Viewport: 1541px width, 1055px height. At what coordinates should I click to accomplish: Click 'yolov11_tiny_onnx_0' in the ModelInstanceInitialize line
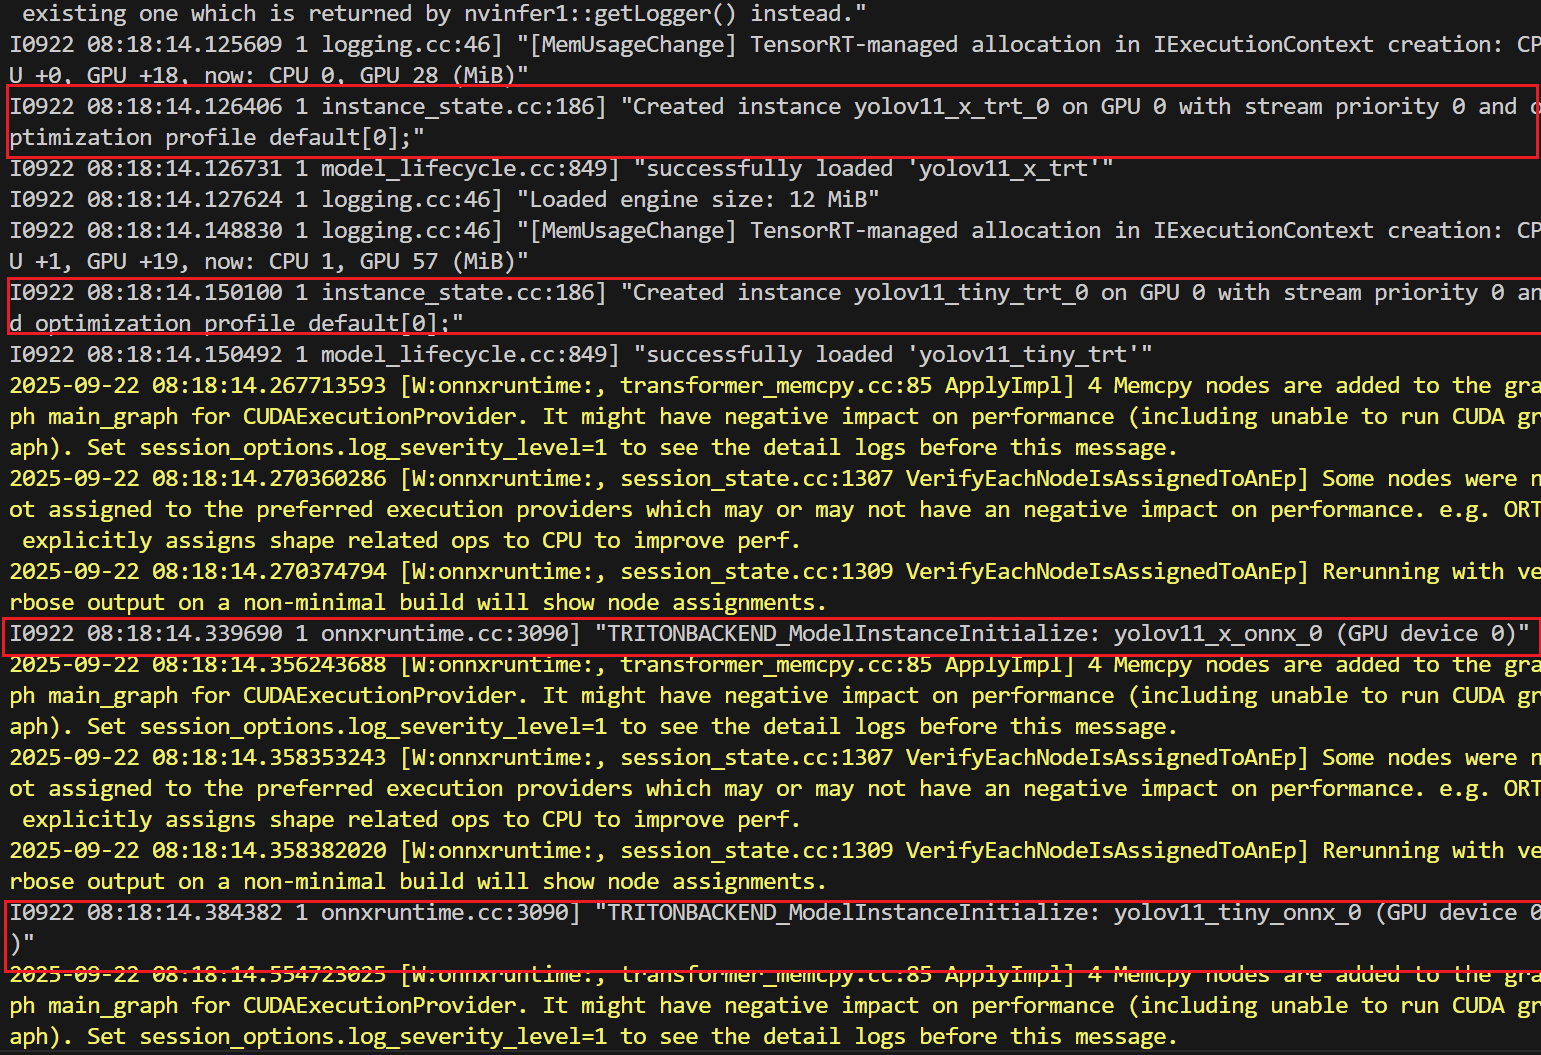1237,913
